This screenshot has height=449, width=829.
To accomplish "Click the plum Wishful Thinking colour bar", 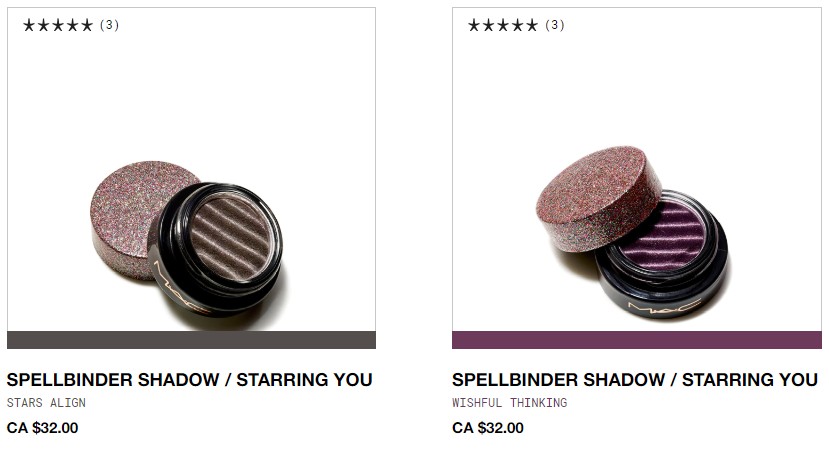I will pos(636,340).
